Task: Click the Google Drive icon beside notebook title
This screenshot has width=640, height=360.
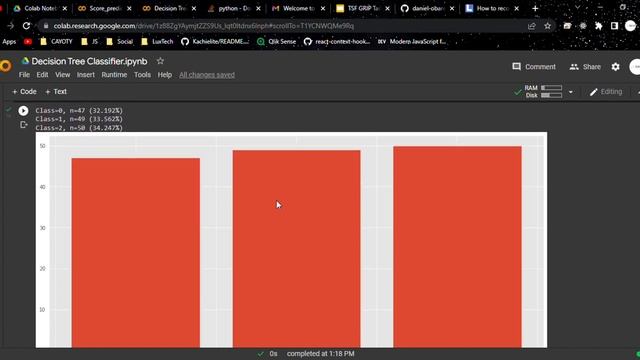Action: point(25,61)
